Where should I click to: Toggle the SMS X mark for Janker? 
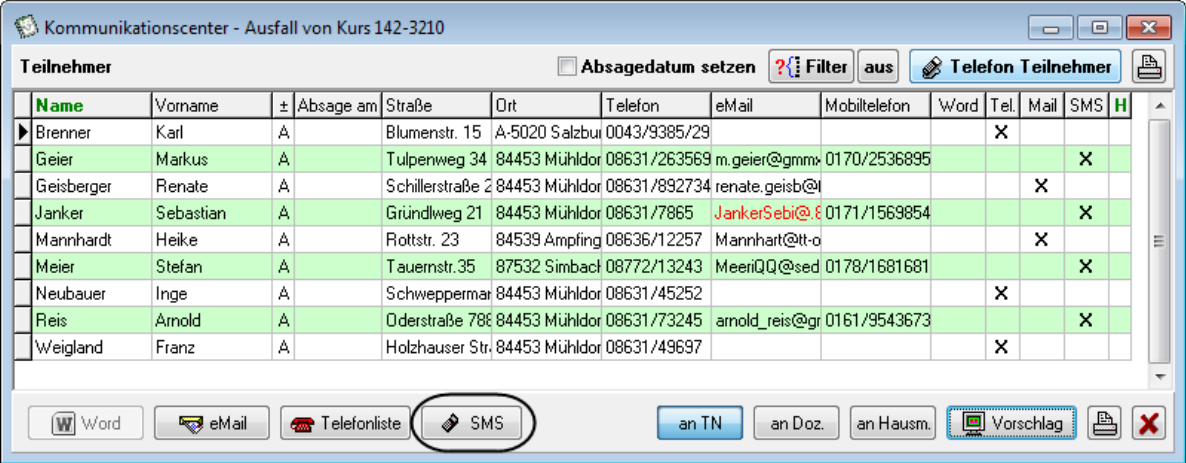[x=1086, y=213]
